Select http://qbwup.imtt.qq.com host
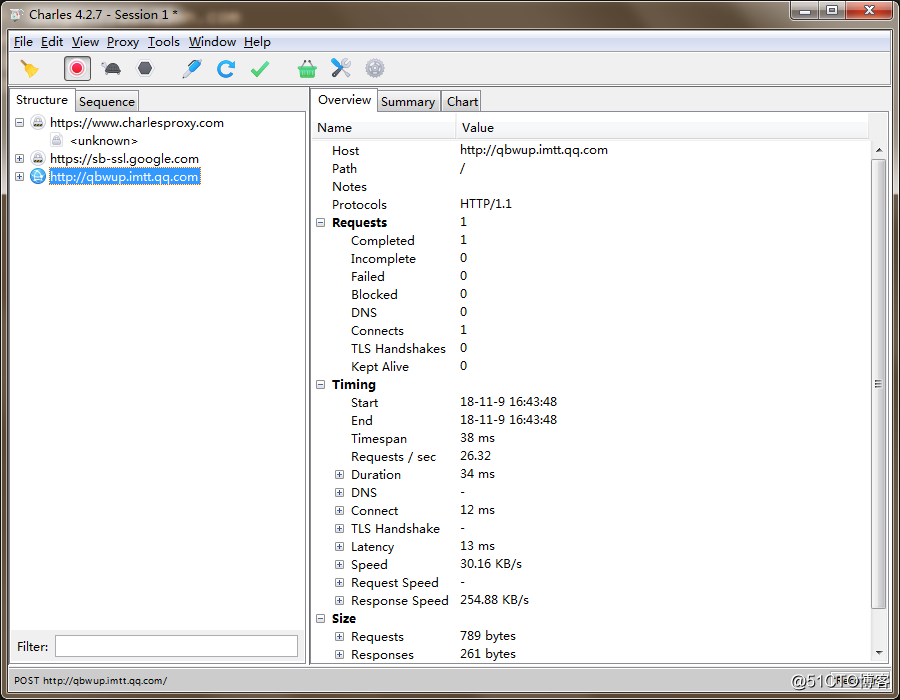This screenshot has width=900, height=700. [x=125, y=177]
